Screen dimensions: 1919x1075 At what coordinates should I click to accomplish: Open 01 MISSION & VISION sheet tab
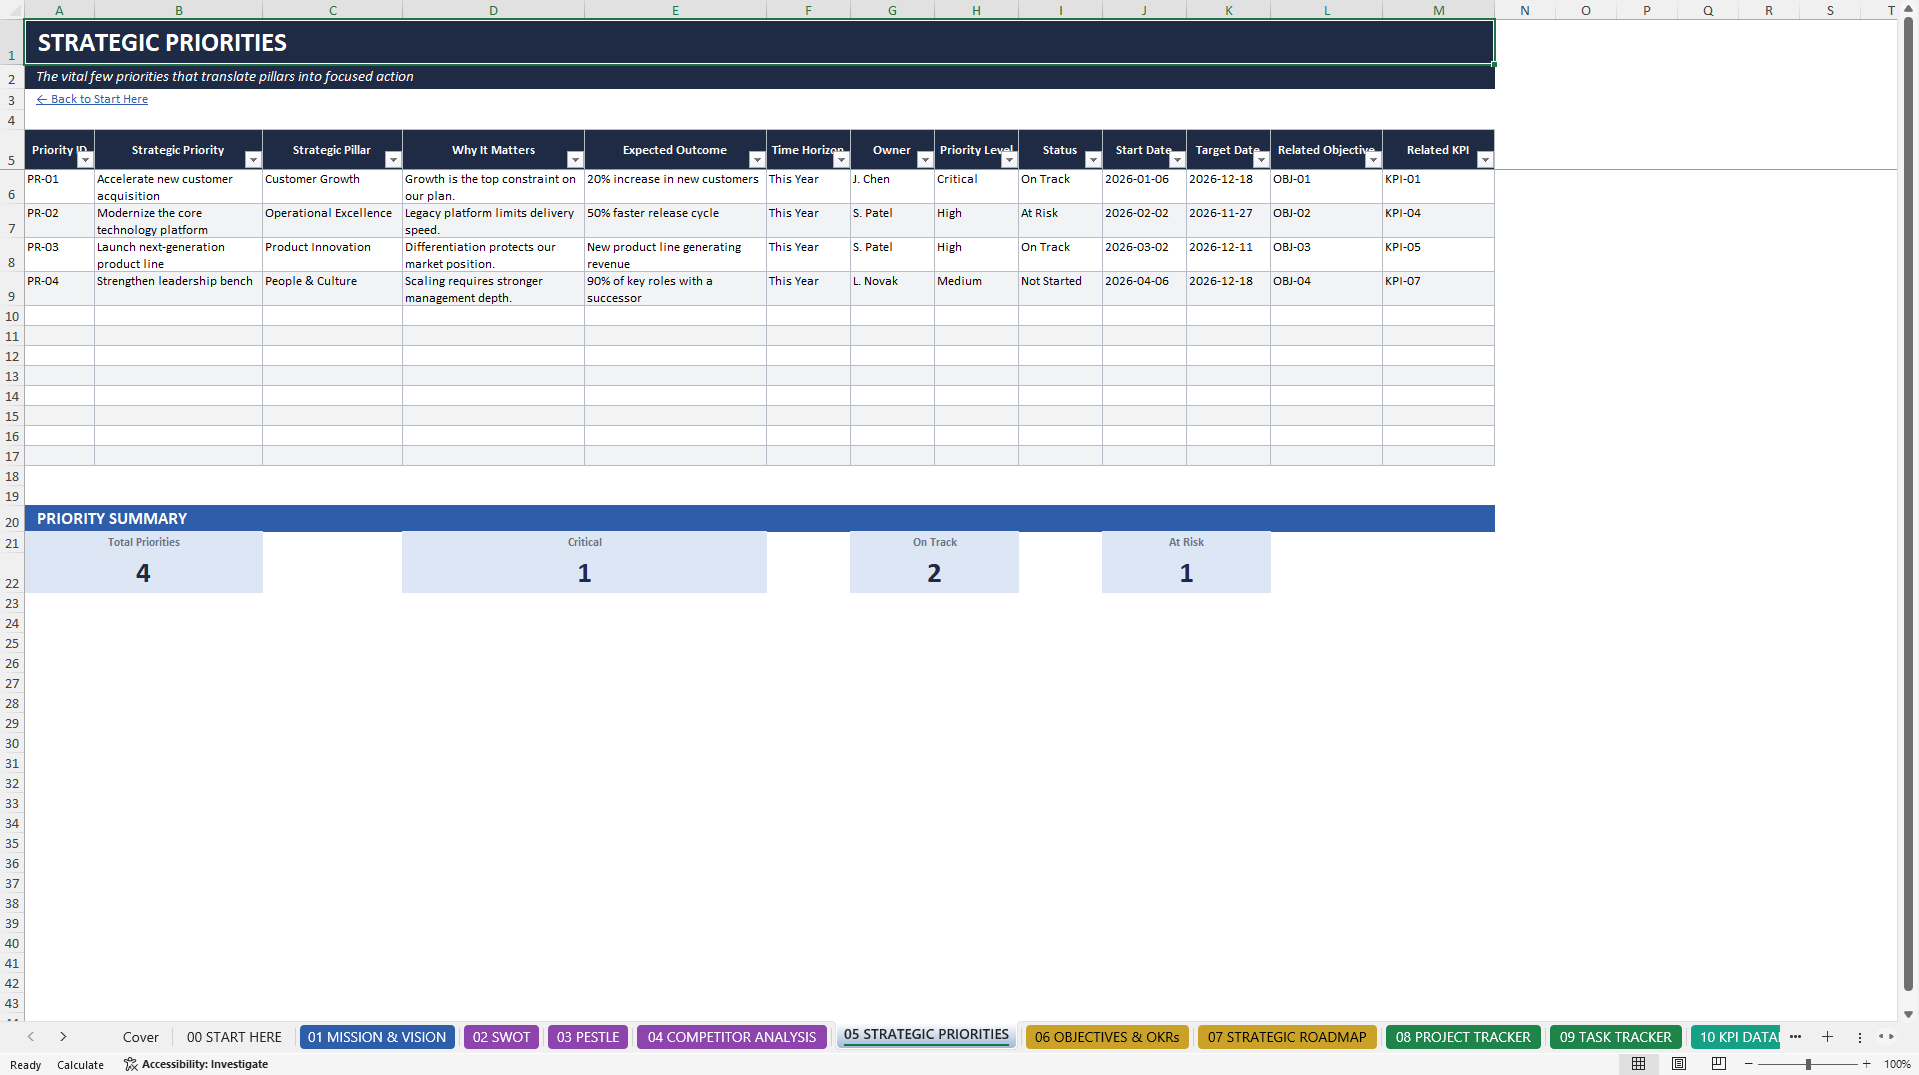[377, 1037]
